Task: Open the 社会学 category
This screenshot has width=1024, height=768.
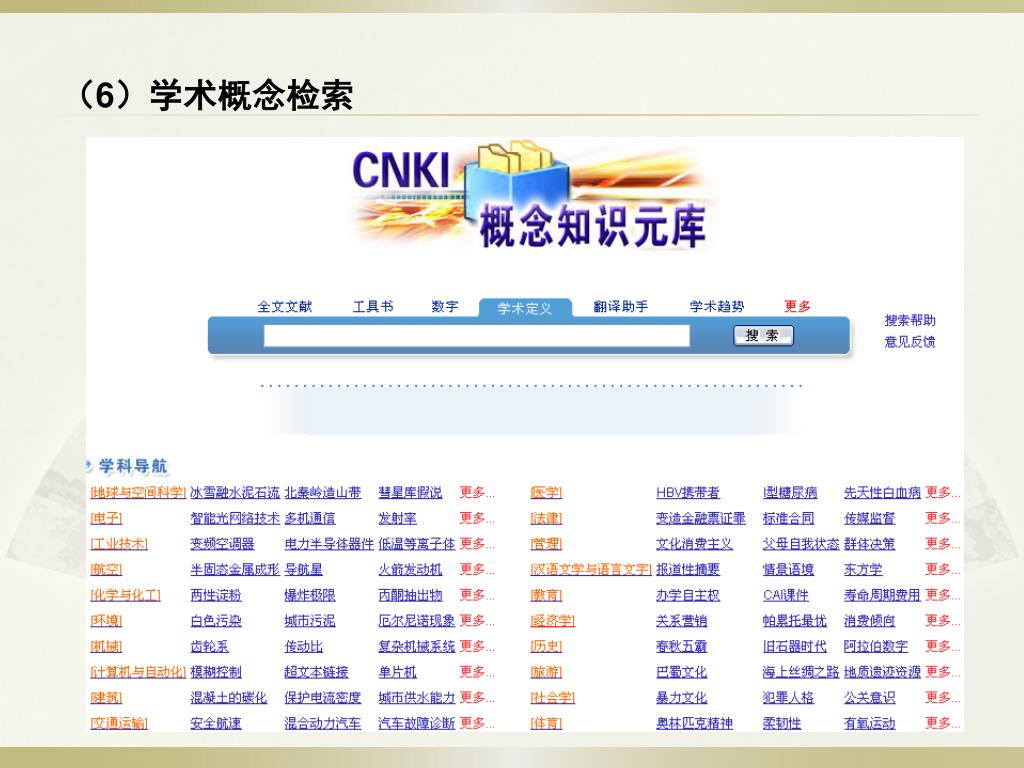Action: point(552,698)
